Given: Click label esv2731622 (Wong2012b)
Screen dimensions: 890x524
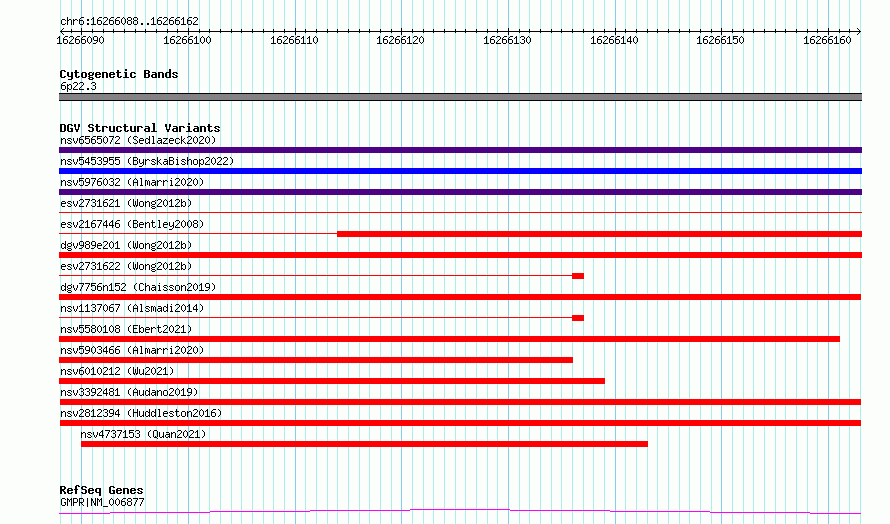Looking at the screenshot, I should click(x=126, y=266).
